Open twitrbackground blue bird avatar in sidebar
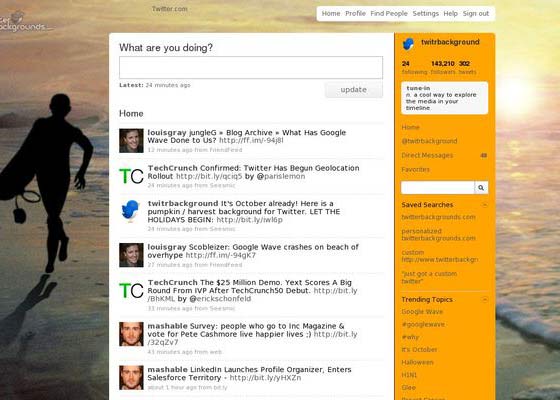560x400 pixels. pyautogui.click(x=409, y=44)
